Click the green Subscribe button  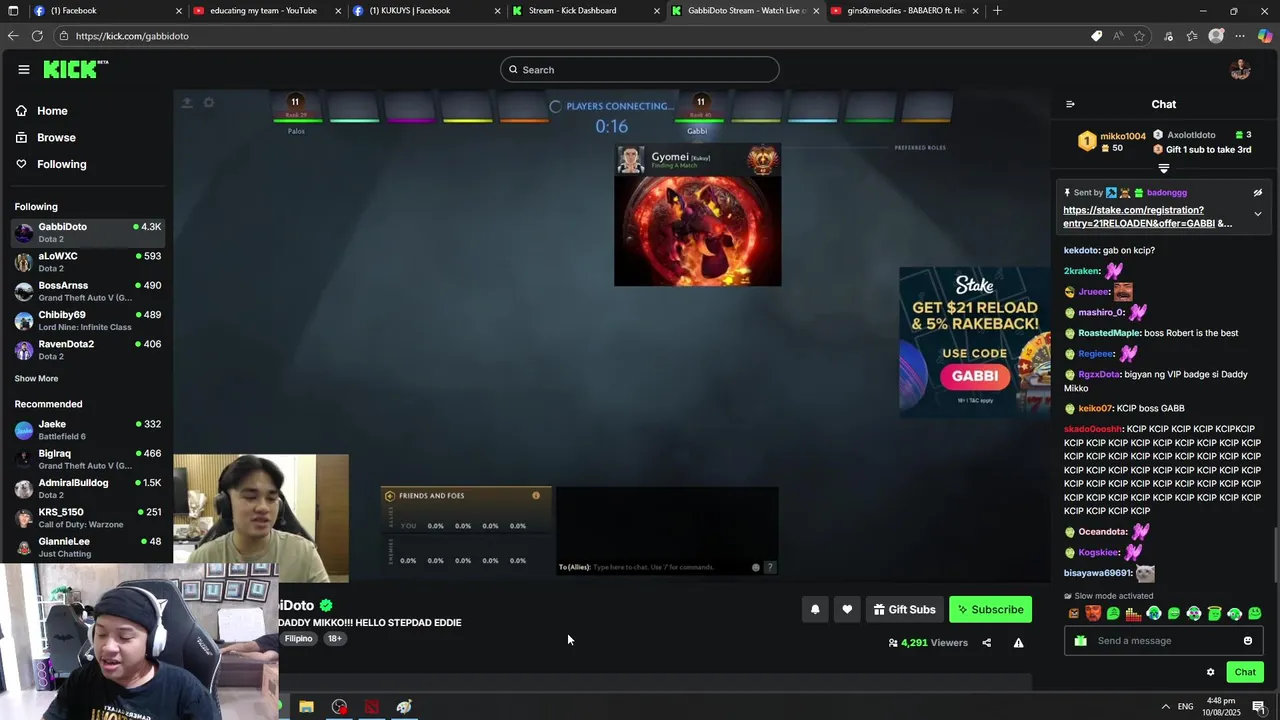click(x=990, y=610)
